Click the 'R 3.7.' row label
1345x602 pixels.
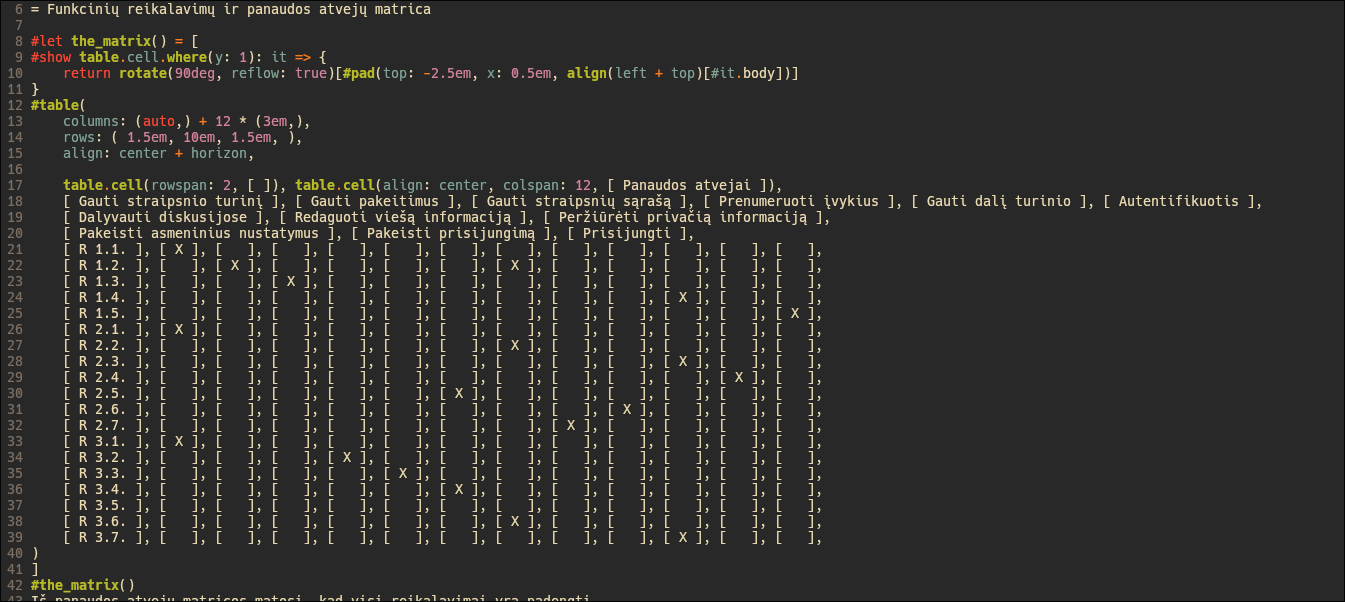point(103,537)
